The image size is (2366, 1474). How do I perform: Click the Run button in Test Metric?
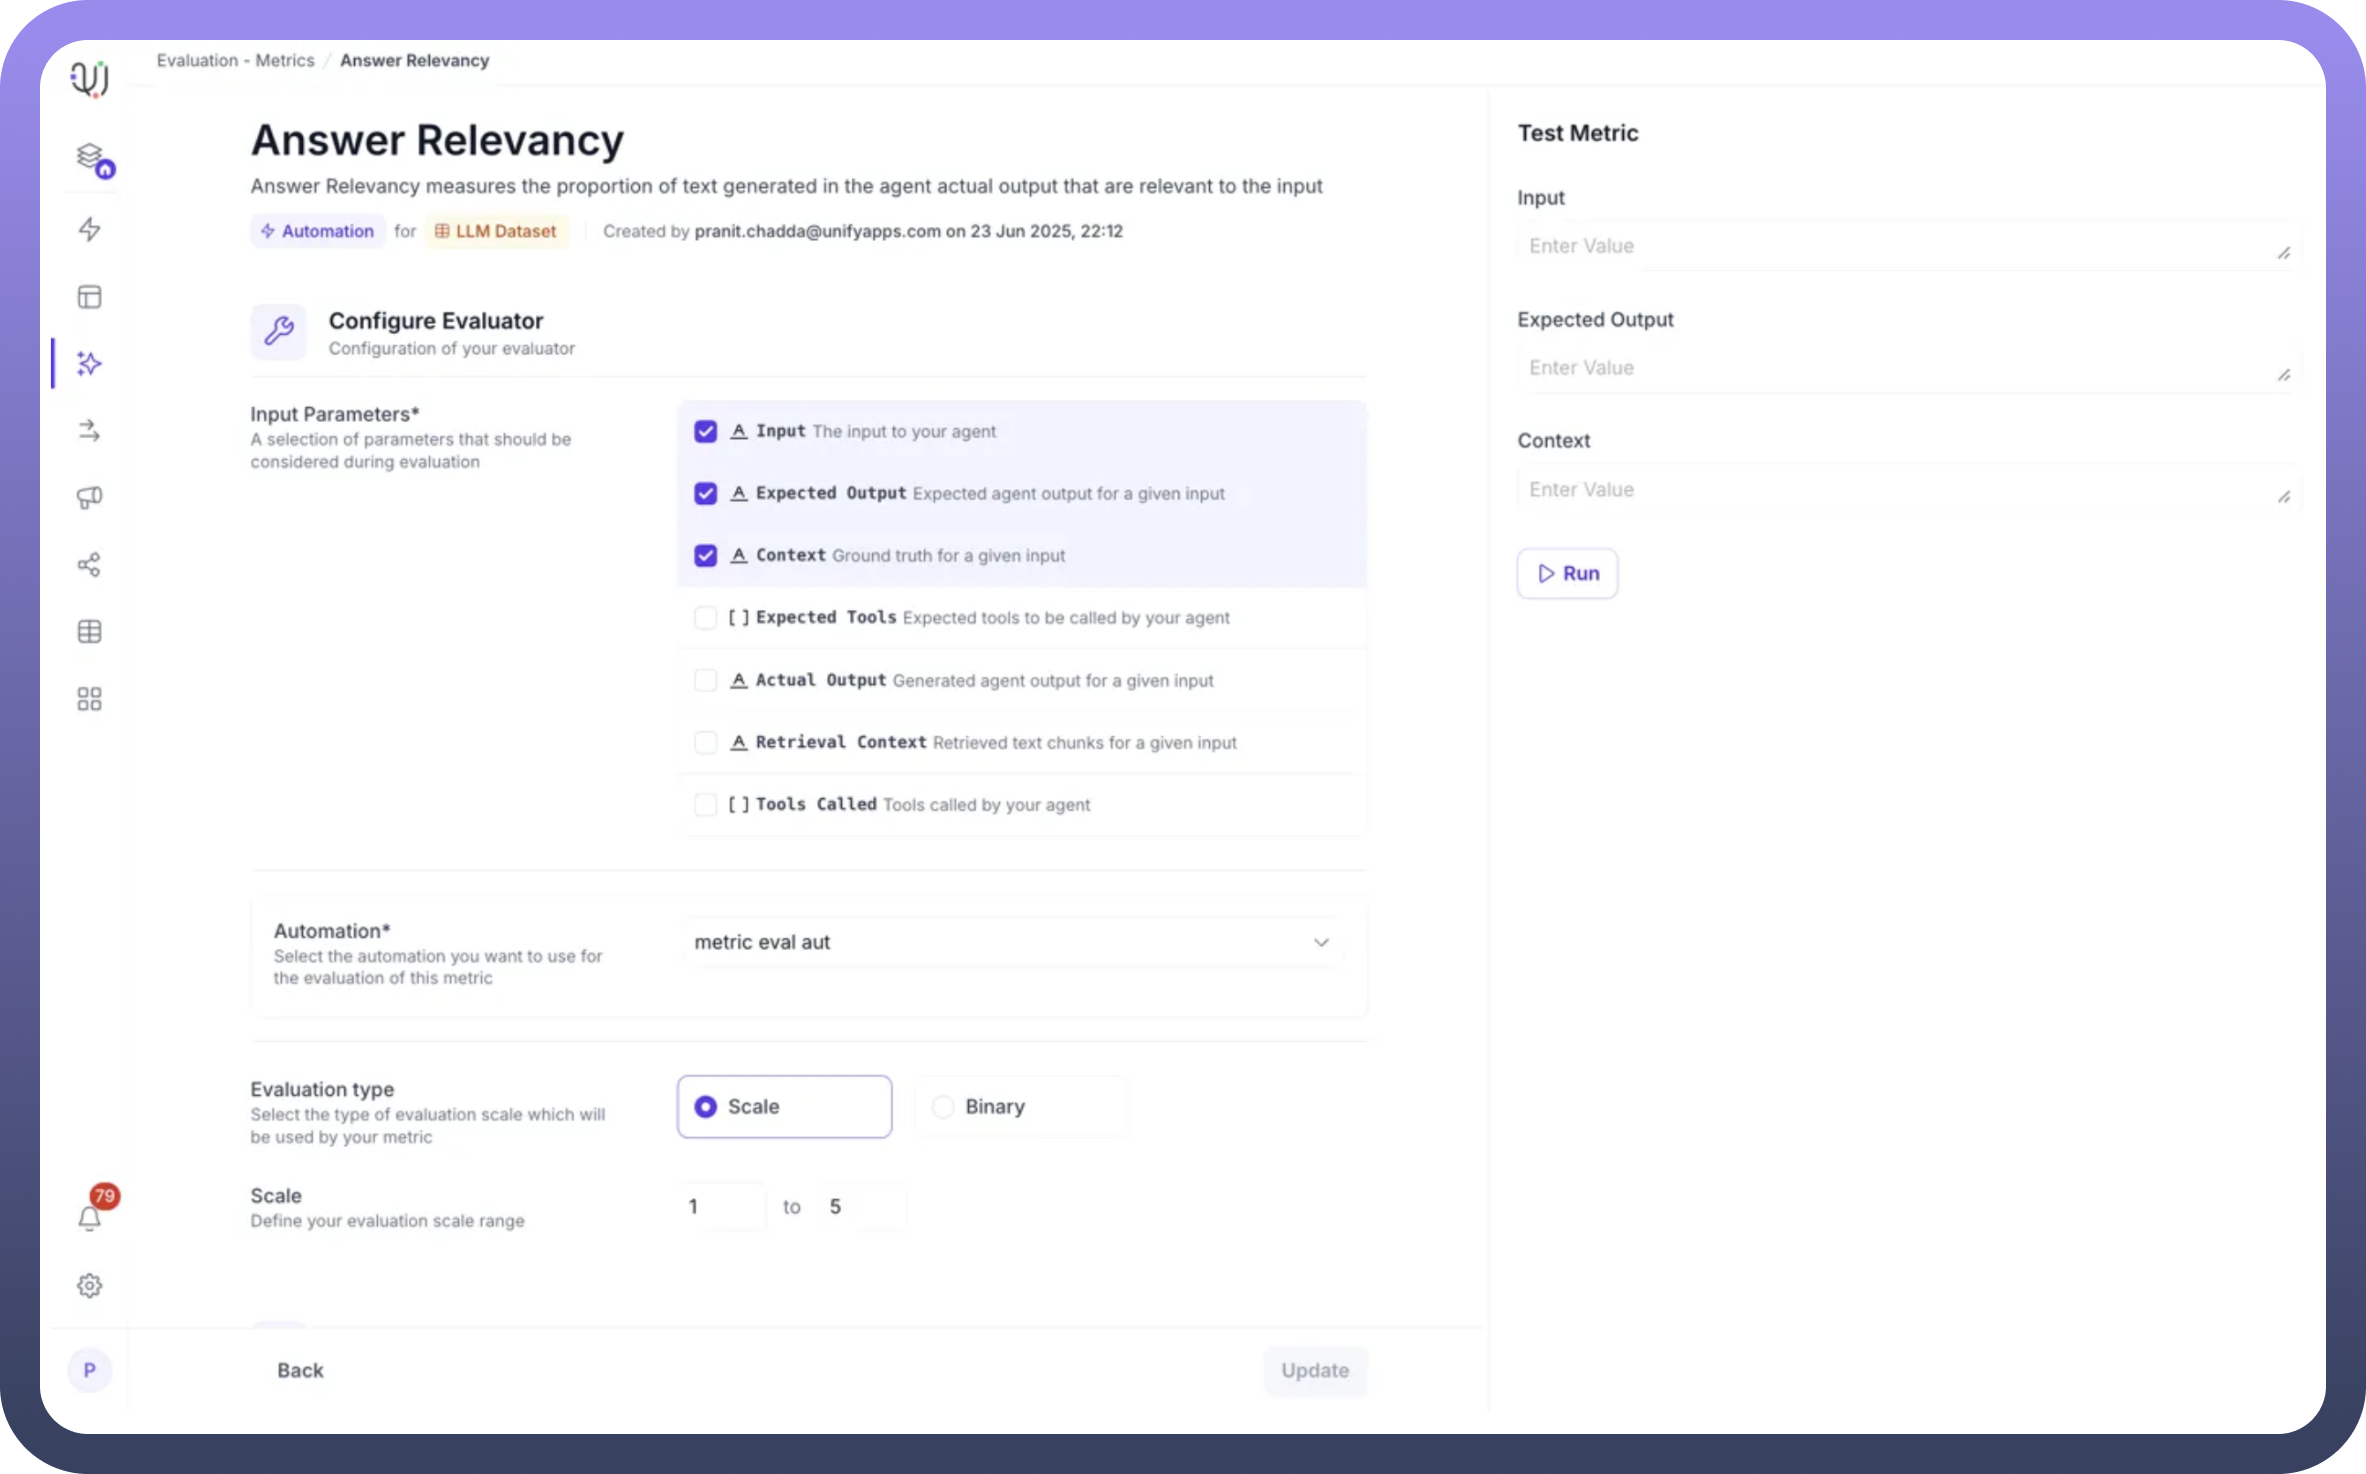point(1567,573)
